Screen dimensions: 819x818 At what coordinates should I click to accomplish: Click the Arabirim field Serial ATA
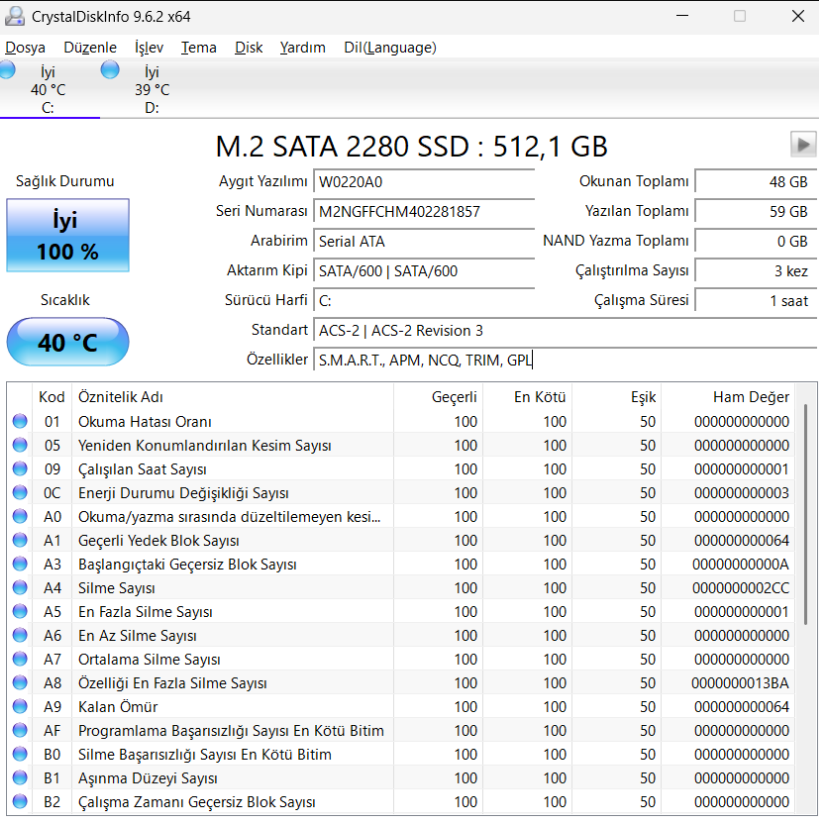(x=424, y=241)
